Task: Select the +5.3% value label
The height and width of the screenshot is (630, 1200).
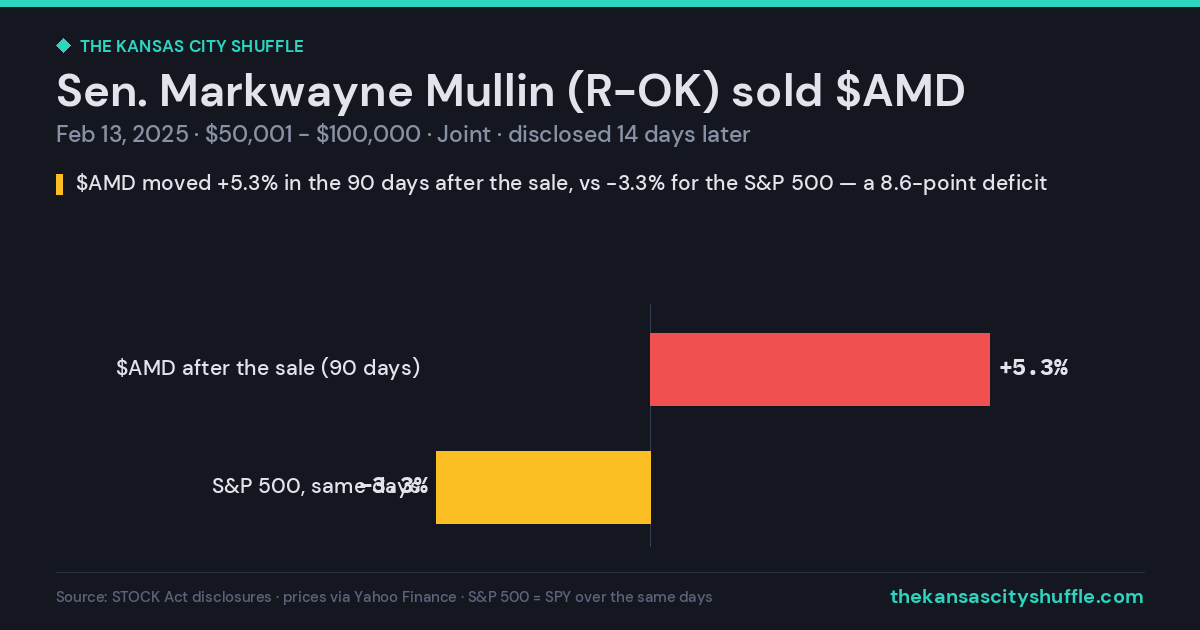Action: [x=1034, y=368]
